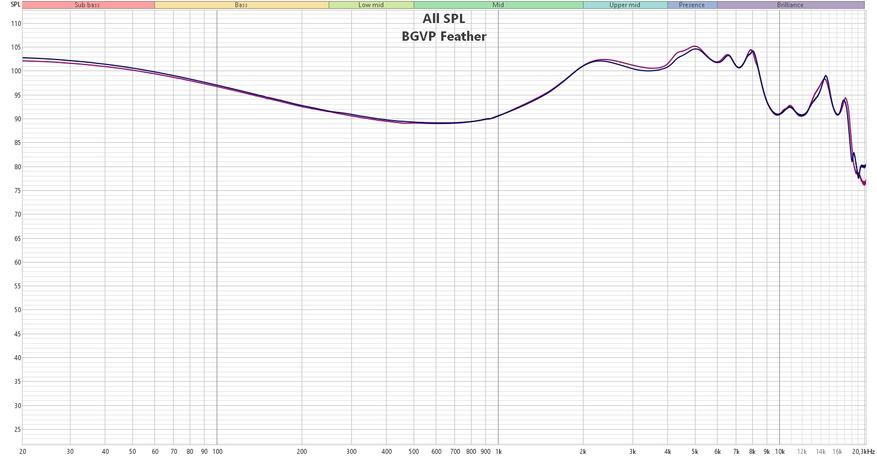Select the 7k frequency axis label
The image size is (877, 458).
click(737, 451)
